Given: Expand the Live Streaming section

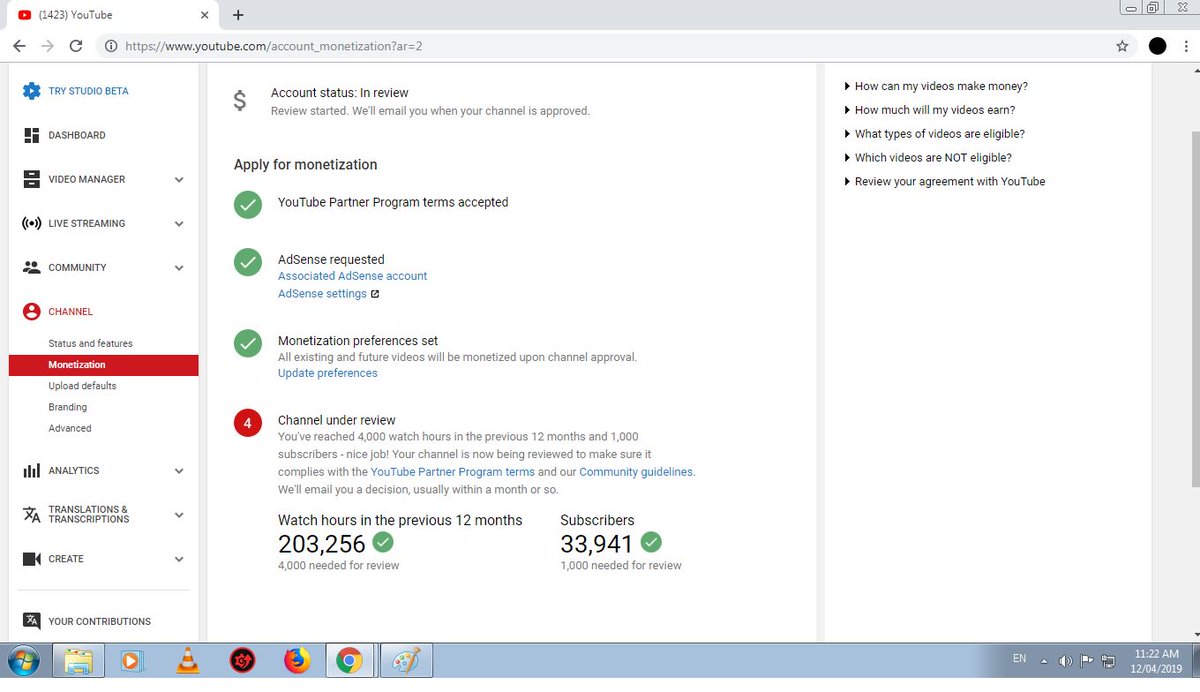Looking at the screenshot, I should point(179,224).
